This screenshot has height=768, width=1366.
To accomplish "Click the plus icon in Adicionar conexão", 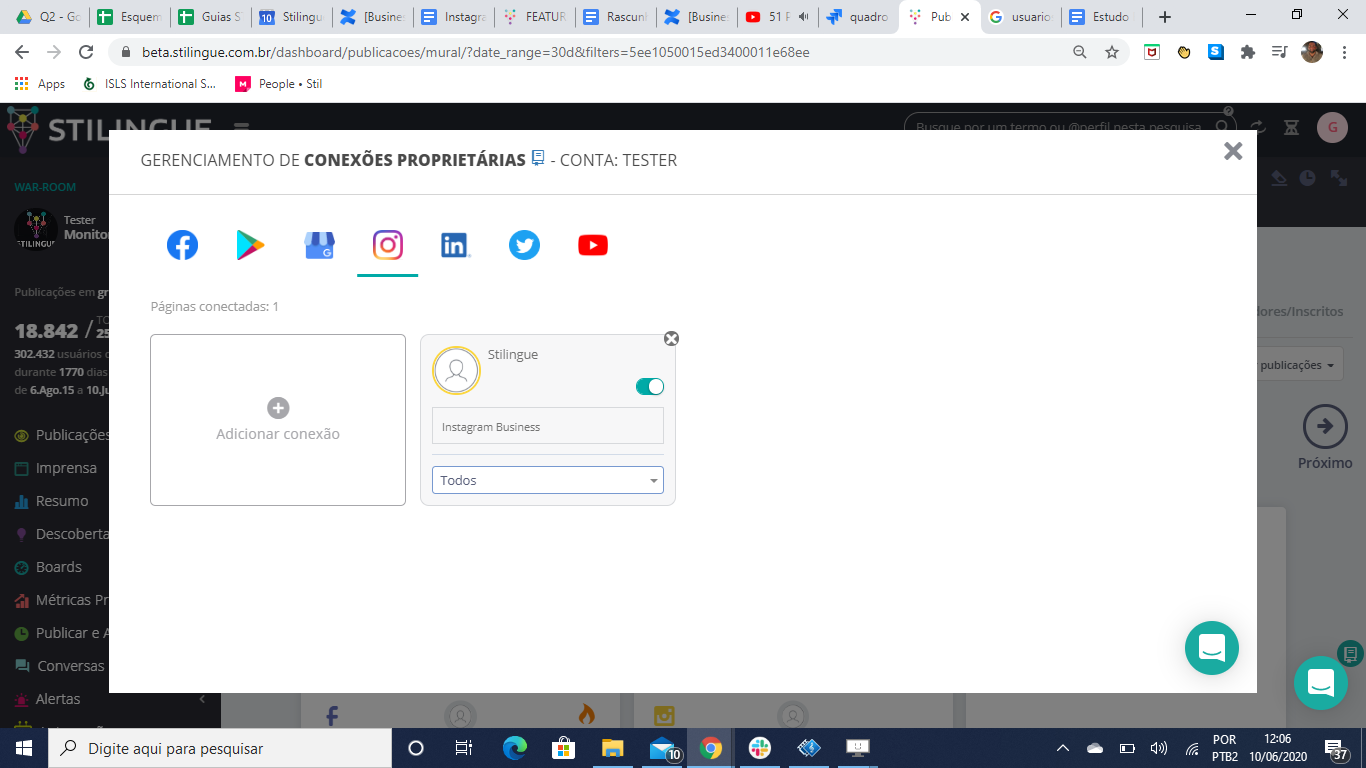I will click(278, 408).
